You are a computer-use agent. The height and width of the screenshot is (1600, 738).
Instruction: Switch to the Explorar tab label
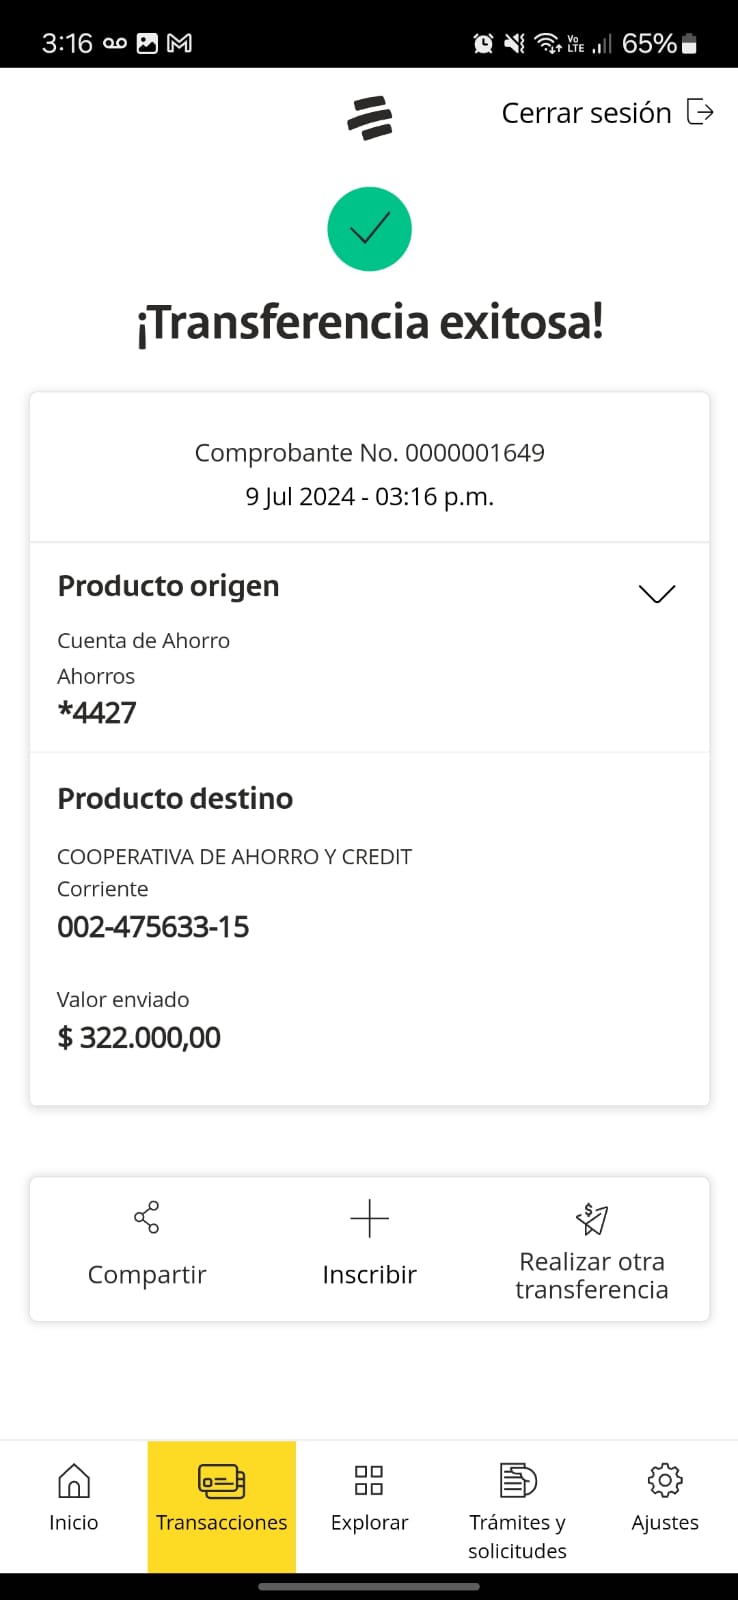[x=369, y=1523]
